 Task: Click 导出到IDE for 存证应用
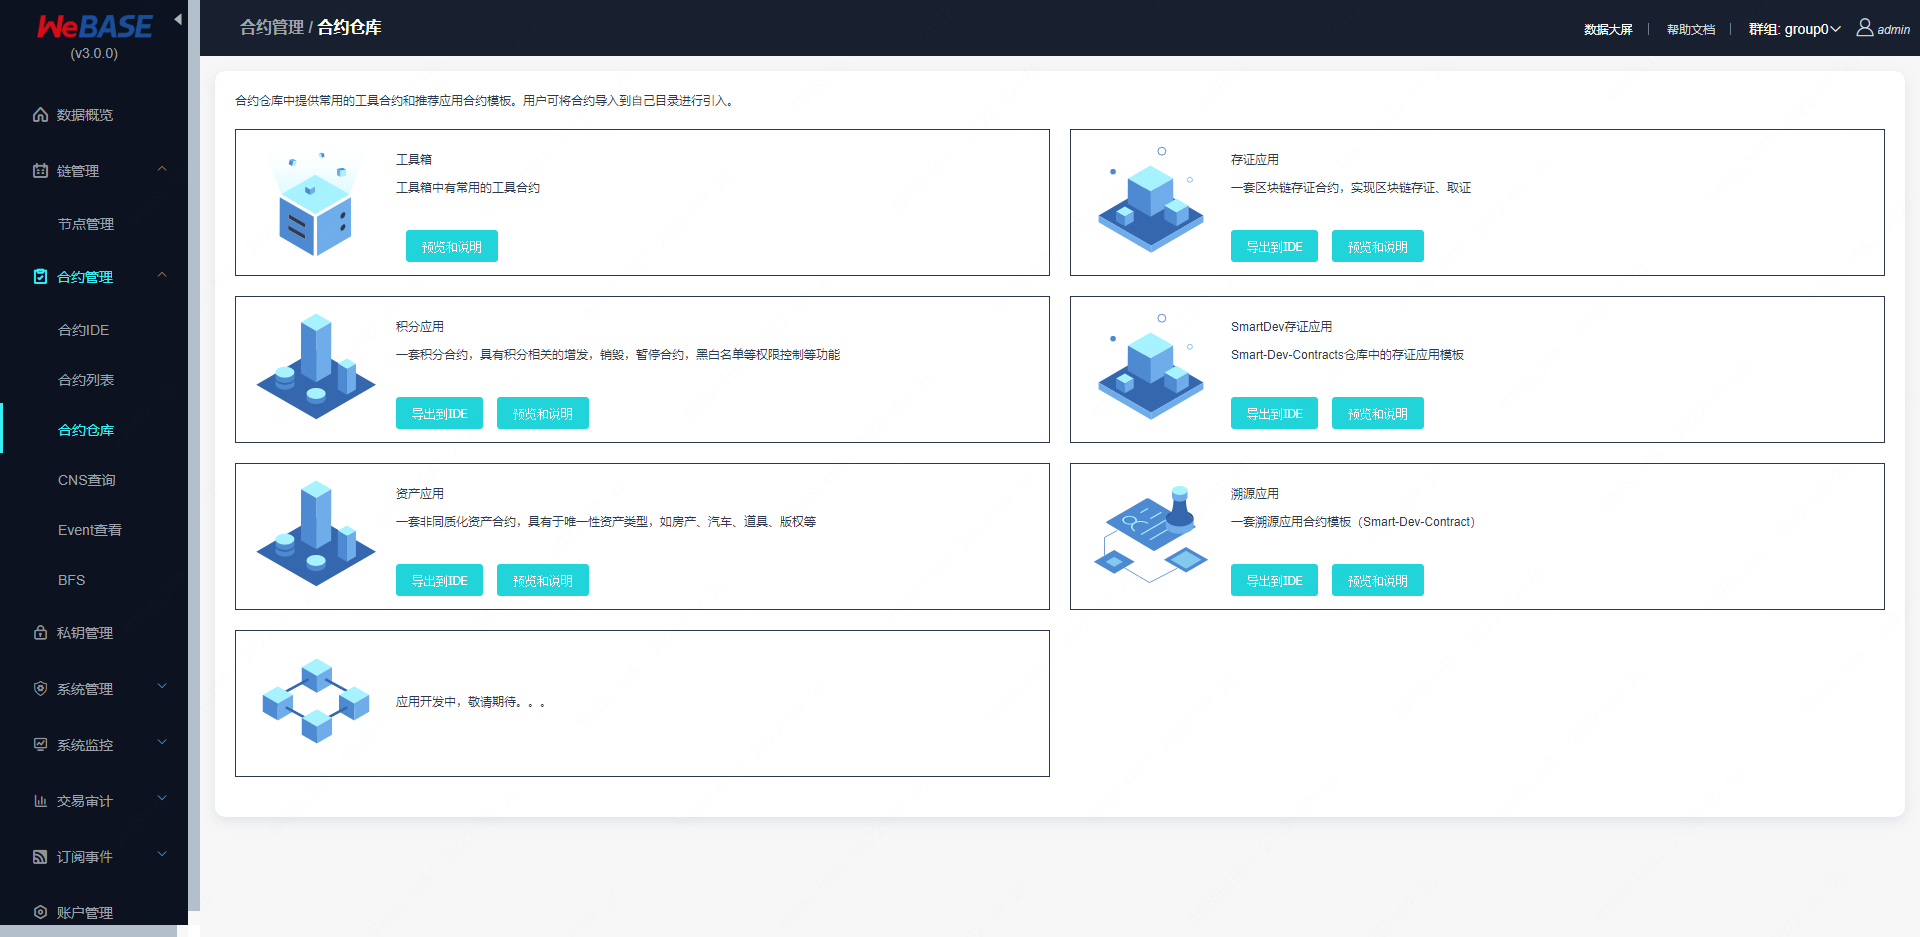pyautogui.click(x=1274, y=246)
